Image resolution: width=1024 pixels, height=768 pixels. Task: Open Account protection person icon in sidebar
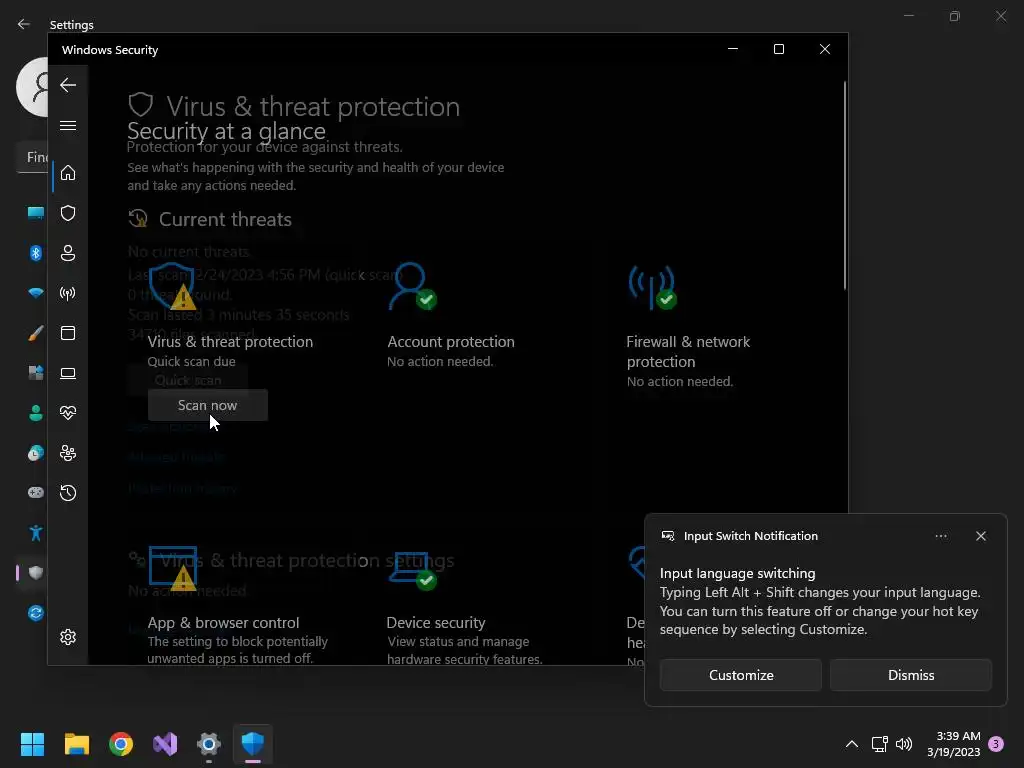(68, 253)
